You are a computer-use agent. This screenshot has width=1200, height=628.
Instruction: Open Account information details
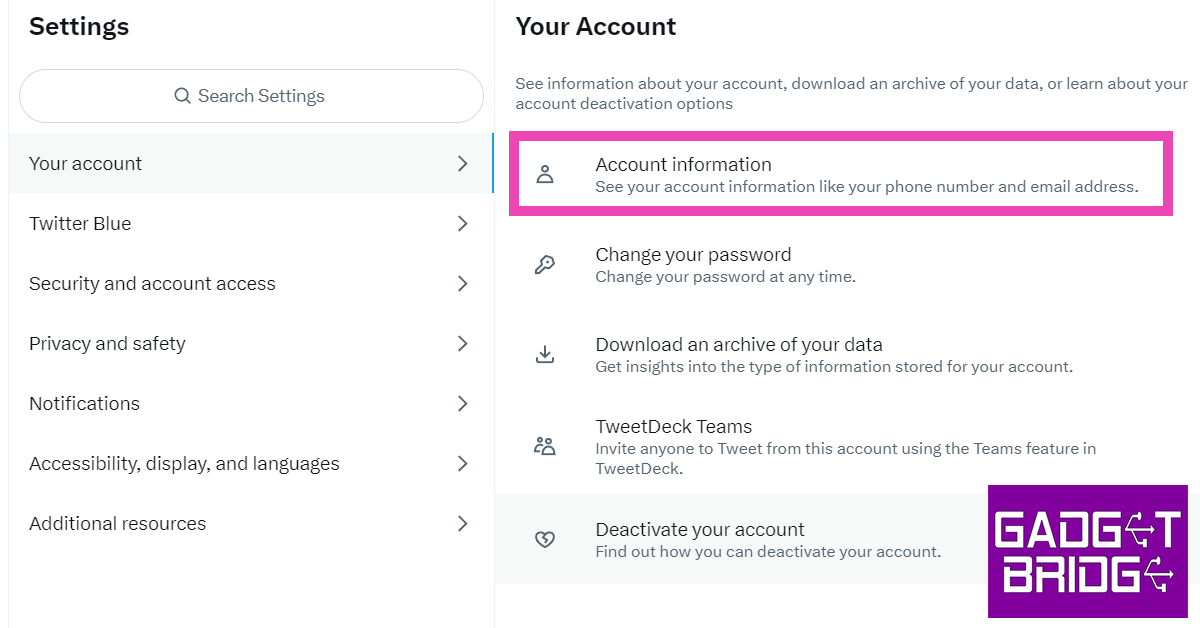pyautogui.click(x=683, y=165)
